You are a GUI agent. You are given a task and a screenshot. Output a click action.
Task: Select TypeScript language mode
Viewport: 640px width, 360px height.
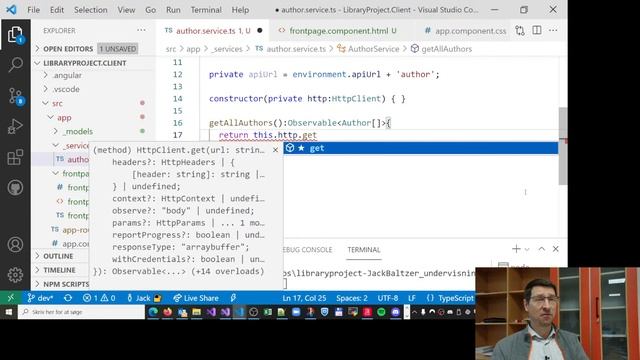[456, 298]
